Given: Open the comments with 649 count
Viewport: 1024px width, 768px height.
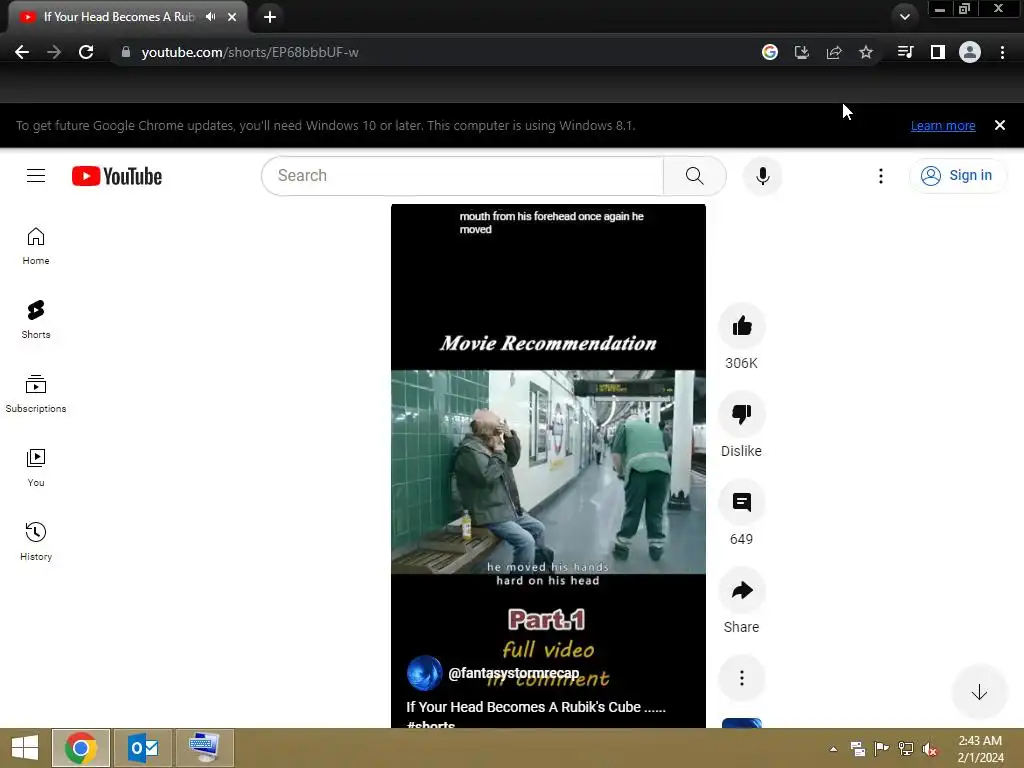Looking at the screenshot, I should (x=741, y=502).
